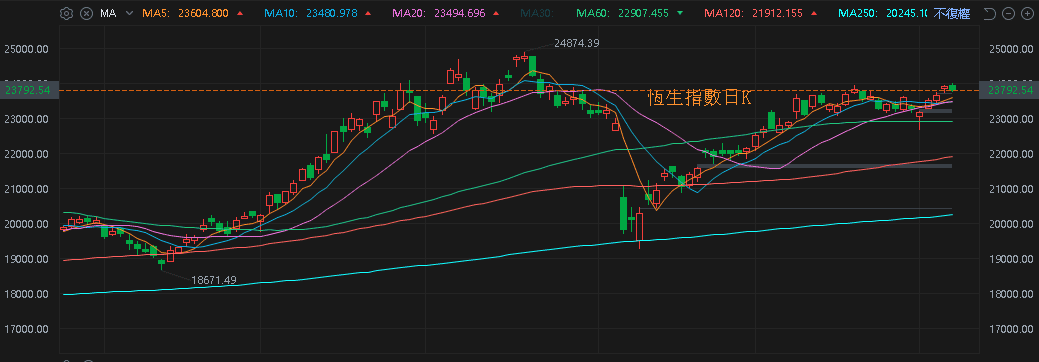Screen dimensions: 1039x362
Task: Click the 恆生指數日K chart title label
Action: (x=700, y=98)
